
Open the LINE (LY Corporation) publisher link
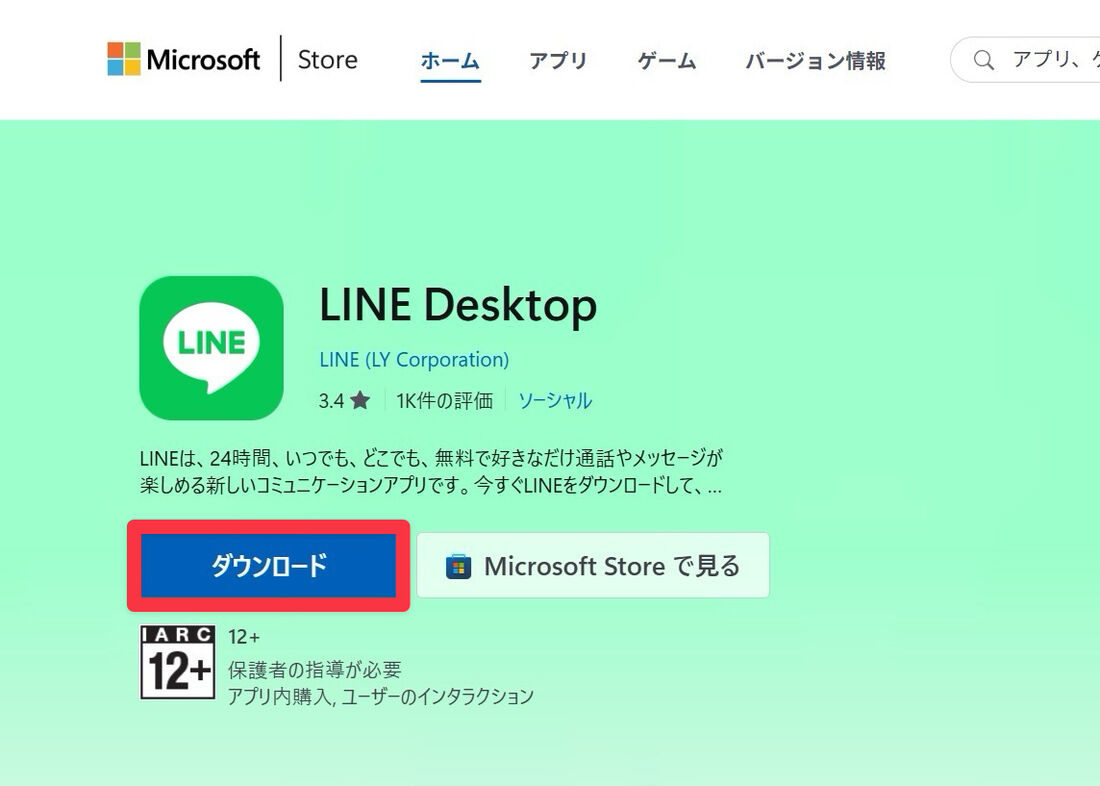[413, 359]
